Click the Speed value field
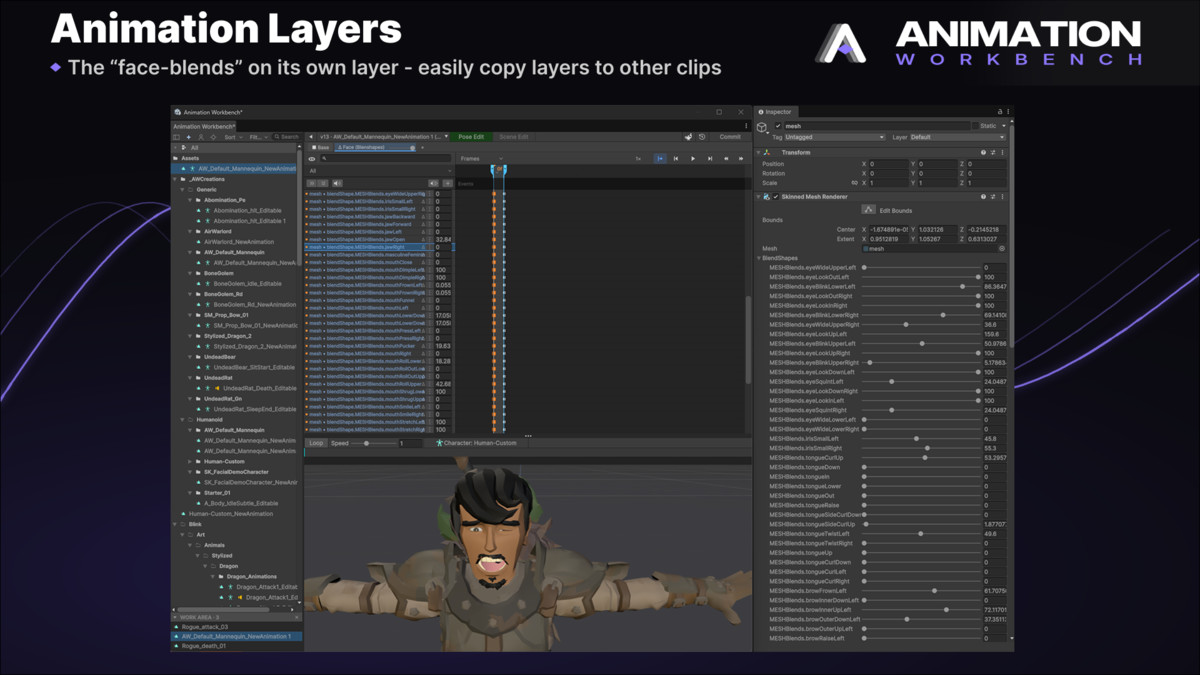1200x675 pixels. tap(410, 443)
